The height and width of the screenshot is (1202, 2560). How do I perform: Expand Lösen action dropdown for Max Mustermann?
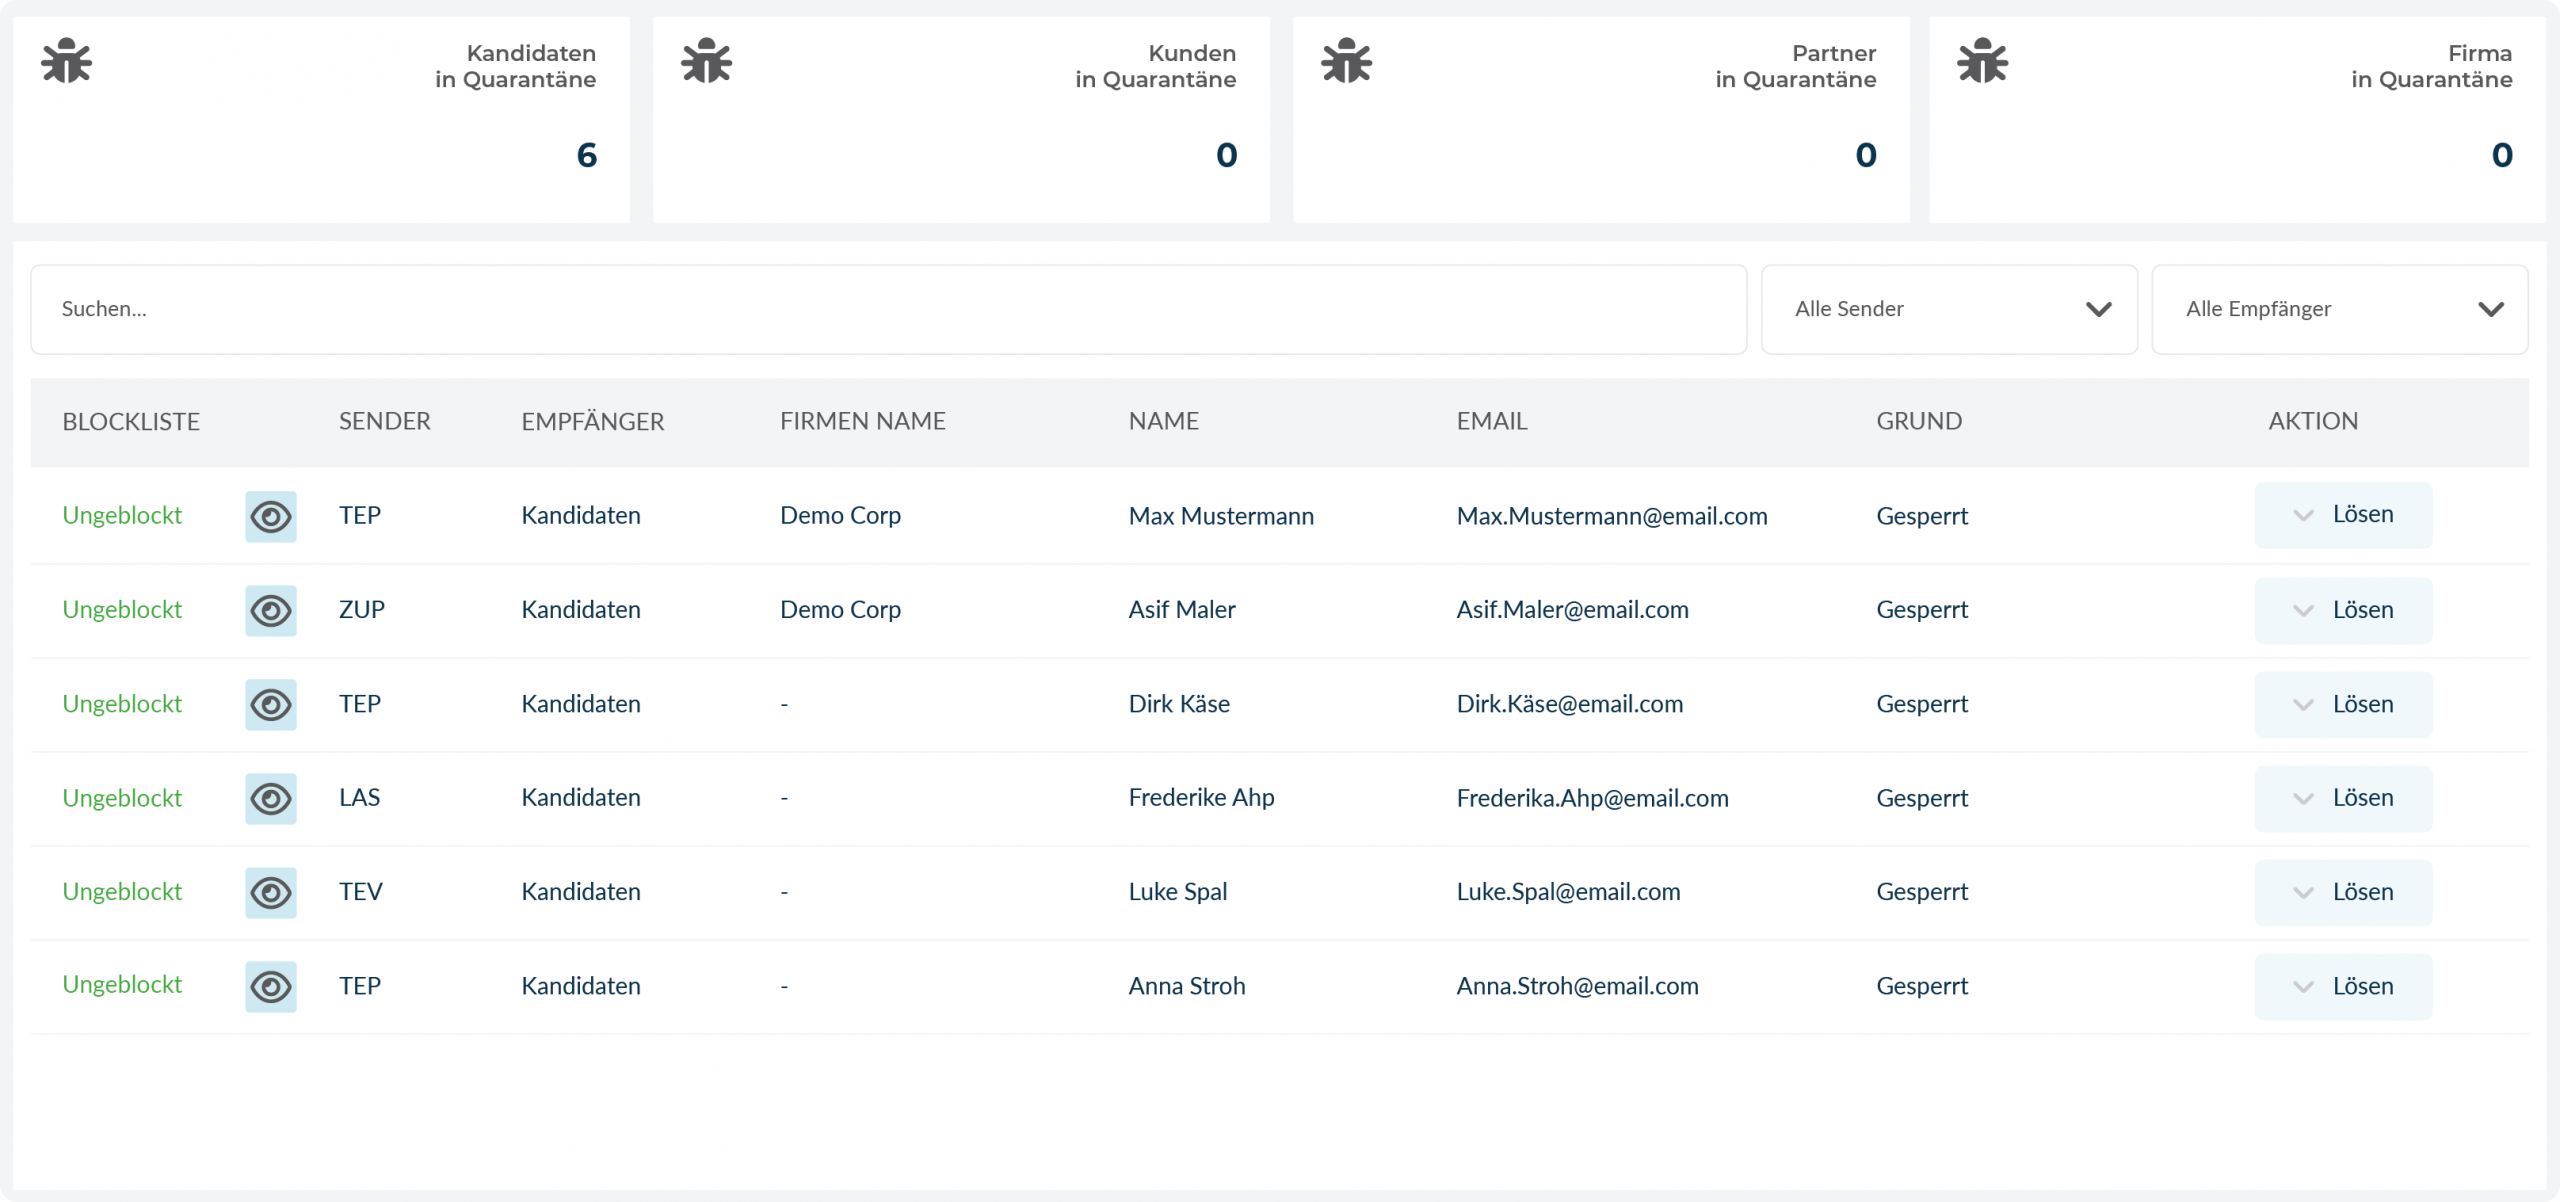click(2304, 516)
